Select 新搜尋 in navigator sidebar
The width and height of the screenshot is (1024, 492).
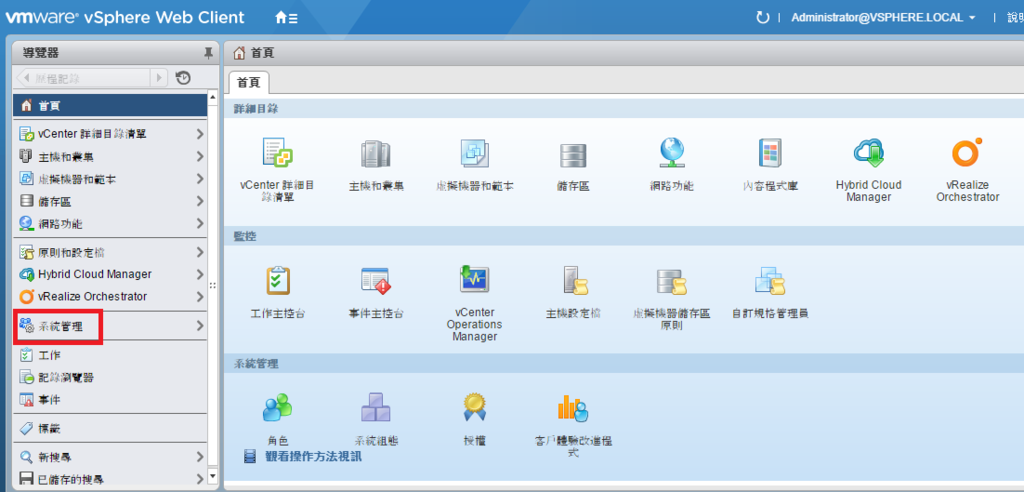pos(110,457)
